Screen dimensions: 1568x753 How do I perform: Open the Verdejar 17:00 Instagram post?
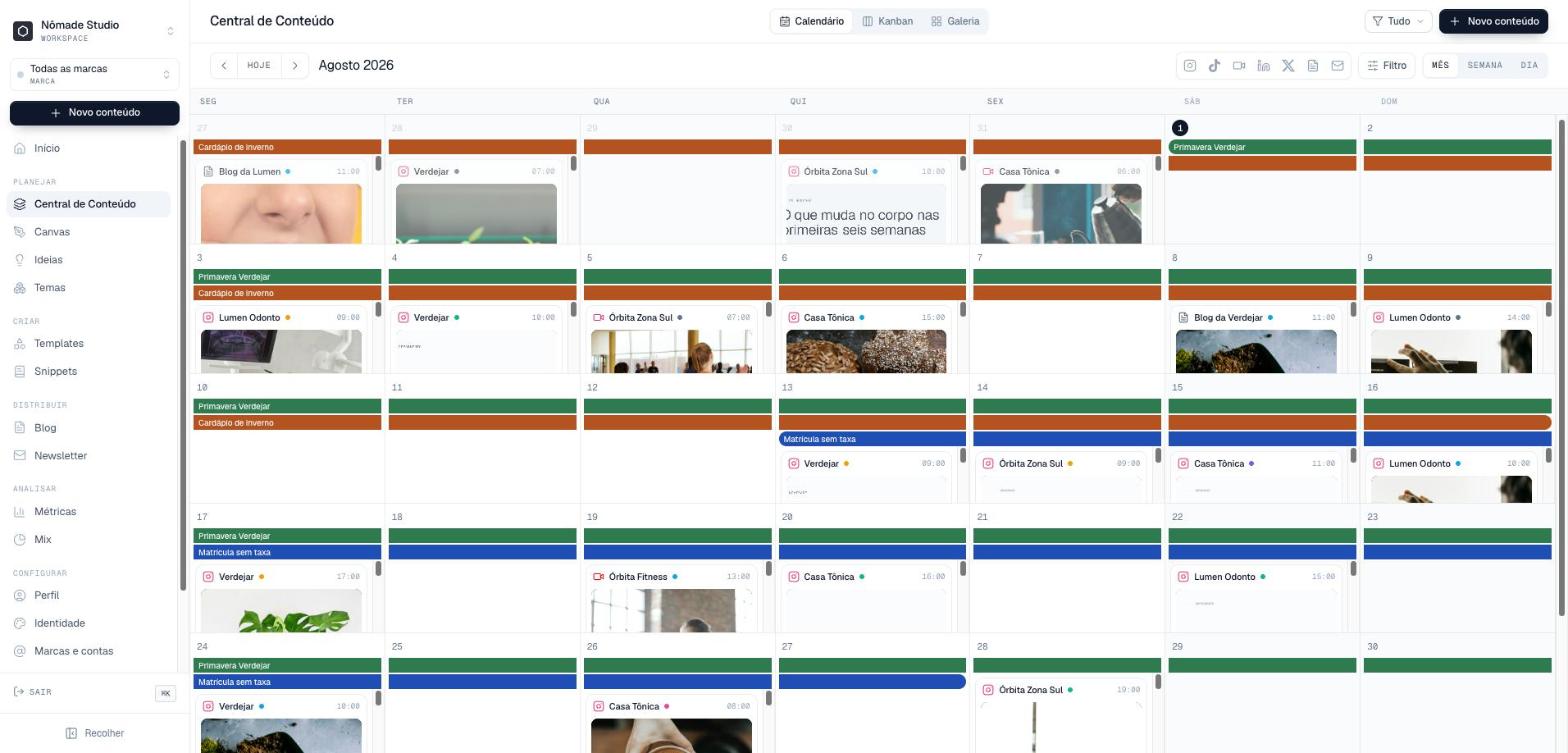pos(281,599)
